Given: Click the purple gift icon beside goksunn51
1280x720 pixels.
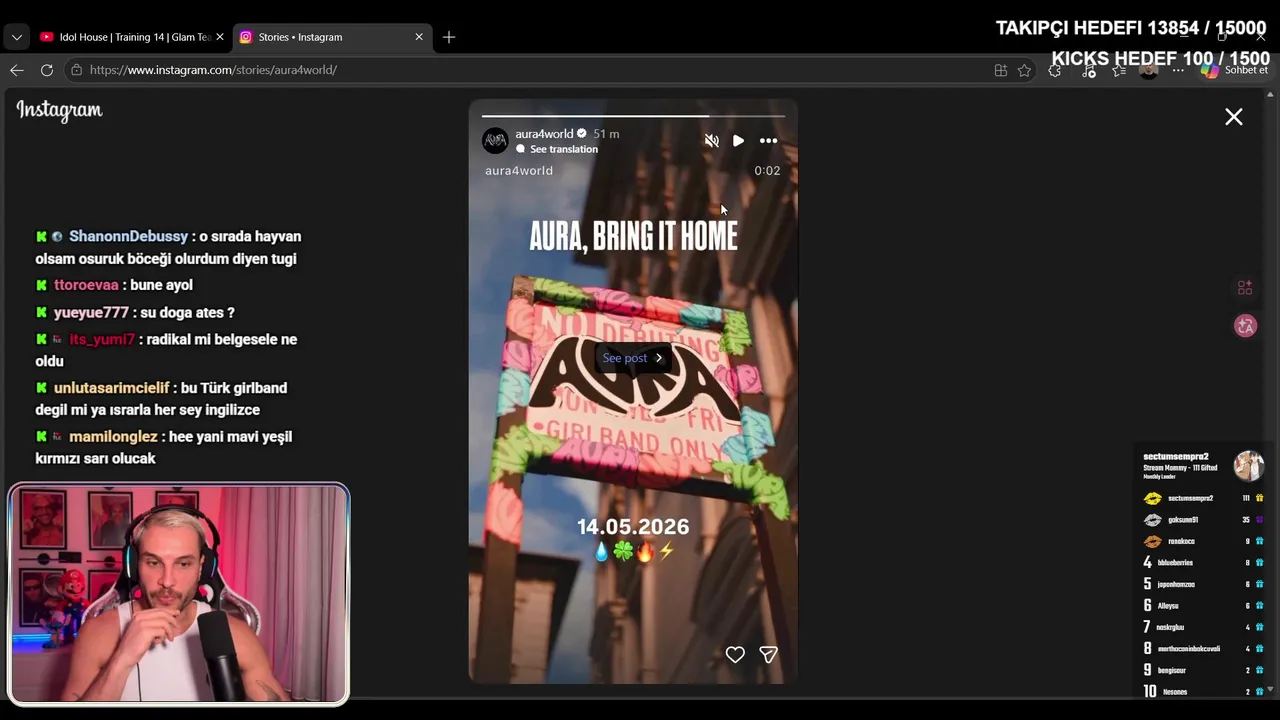Looking at the screenshot, I should 1260,520.
